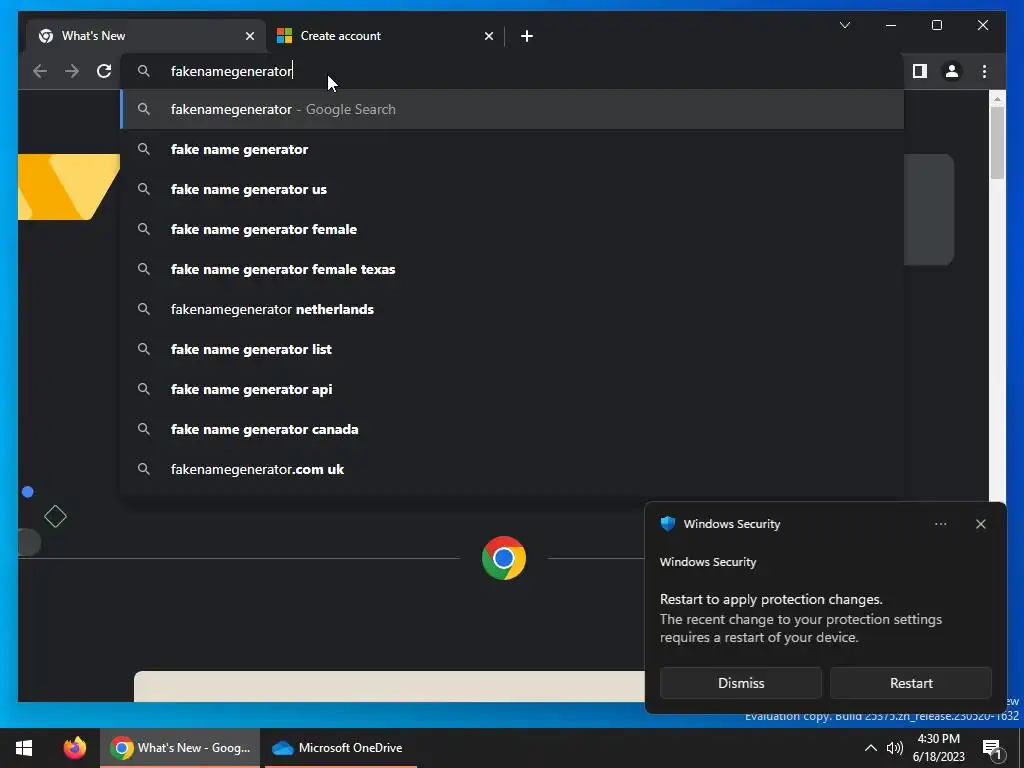This screenshot has width=1024, height=768.
Task: Open volume control in tray
Action: coord(895,748)
